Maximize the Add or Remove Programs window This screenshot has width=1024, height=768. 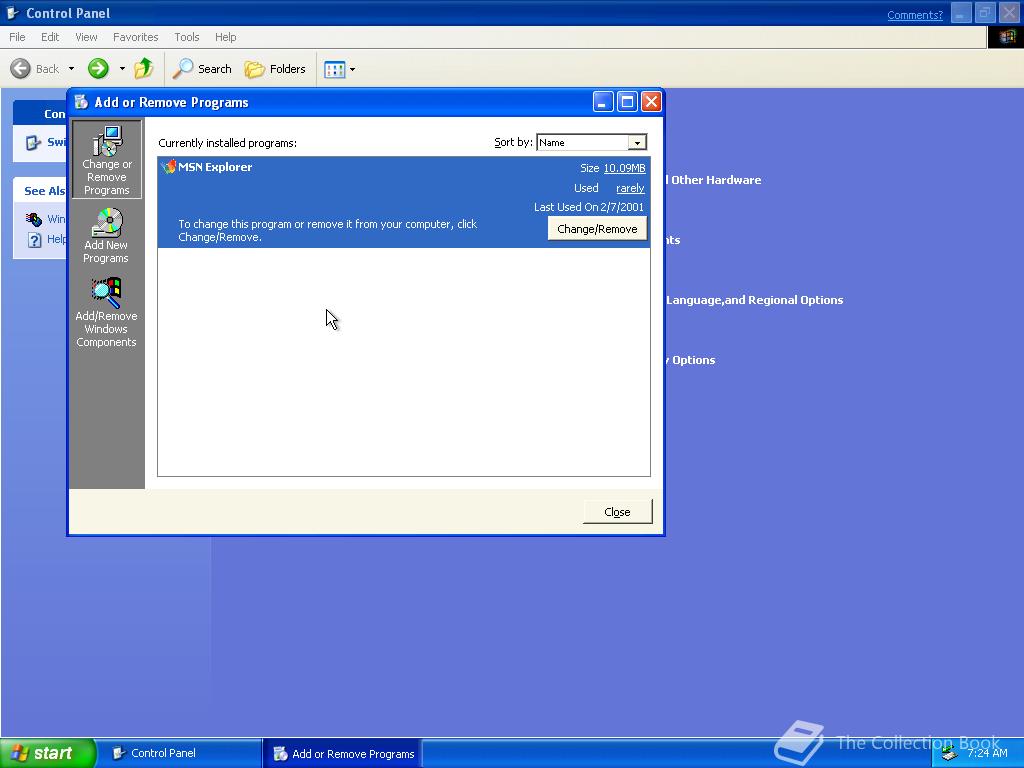627,102
